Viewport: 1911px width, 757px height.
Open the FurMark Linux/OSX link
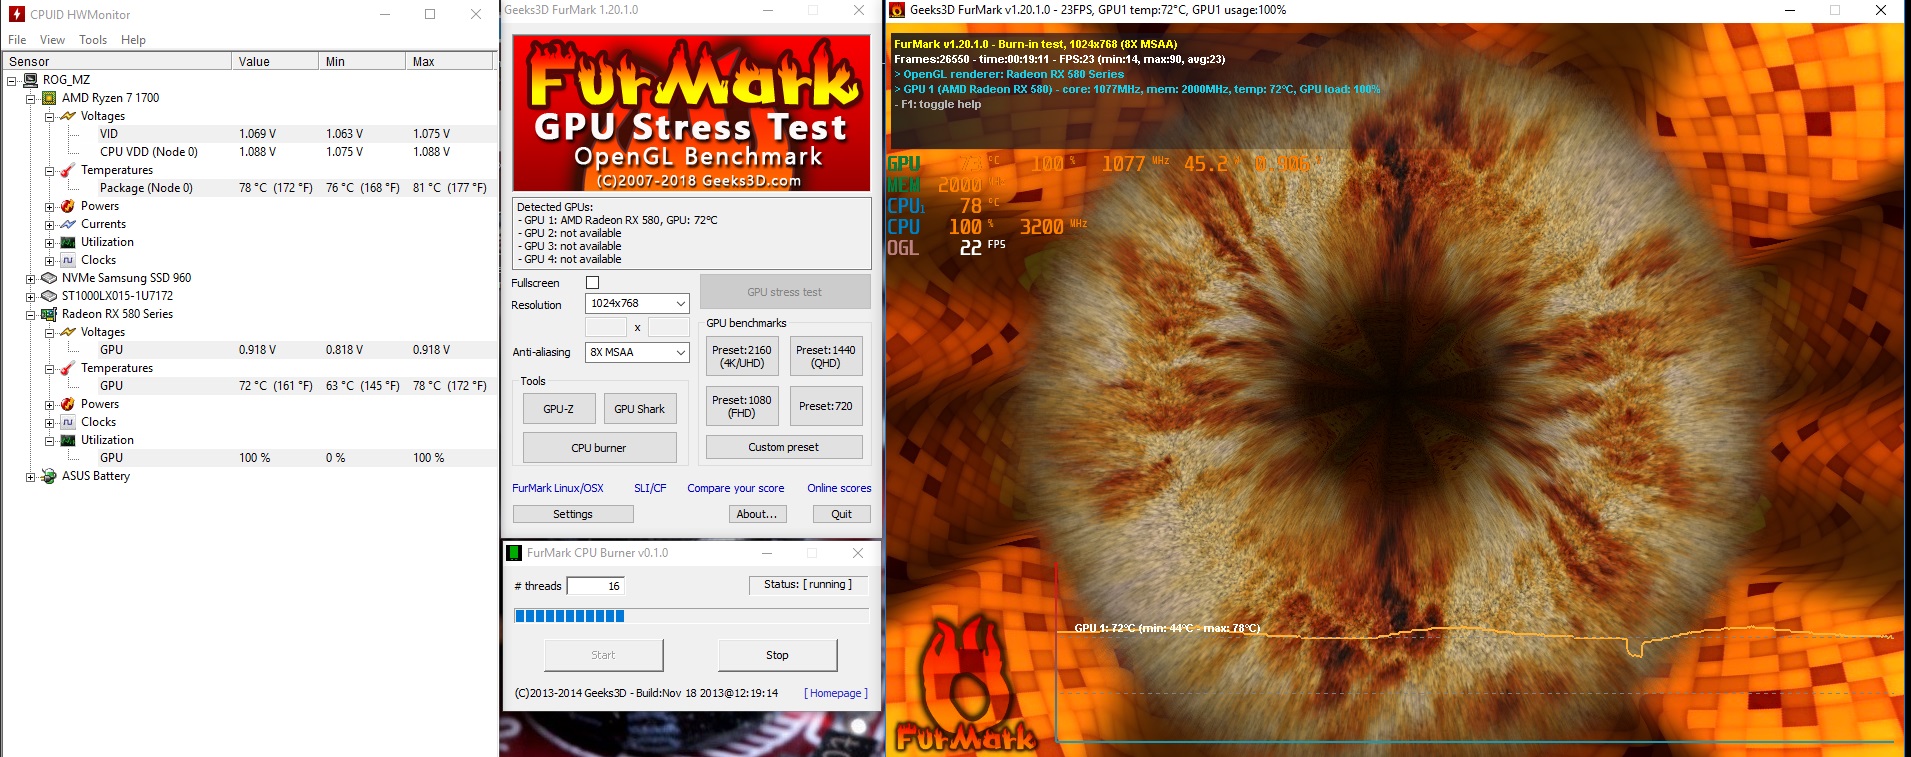pyautogui.click(x=558, y=488)
